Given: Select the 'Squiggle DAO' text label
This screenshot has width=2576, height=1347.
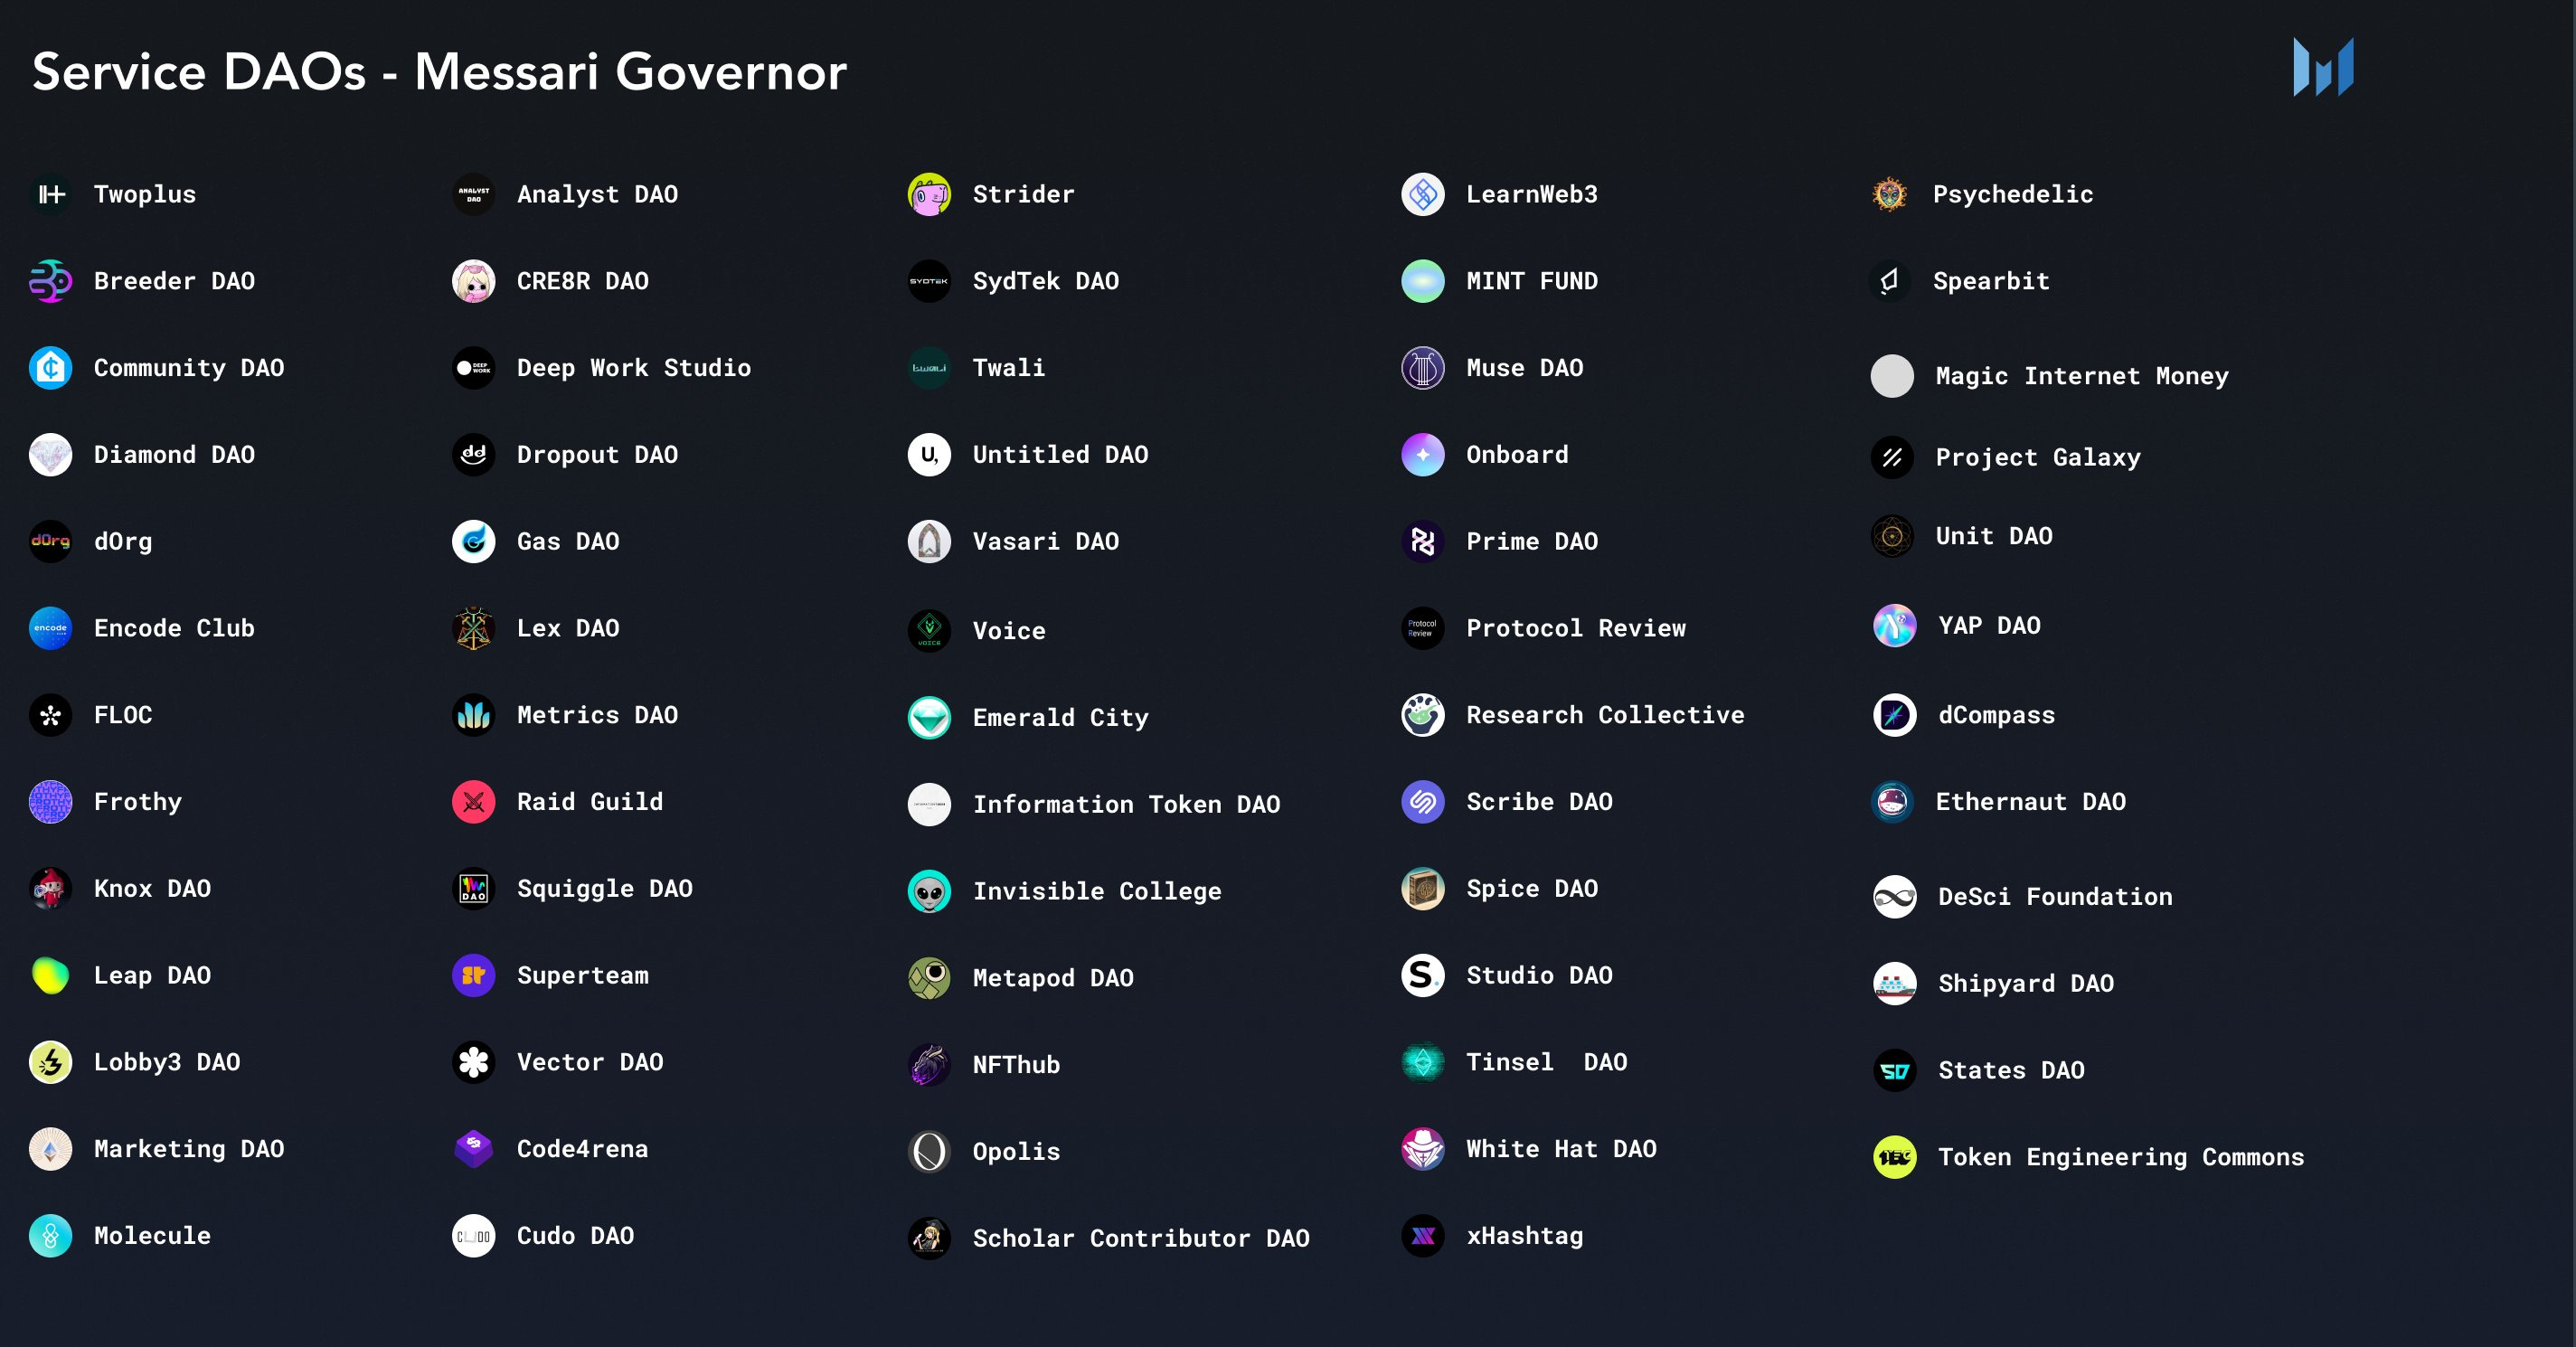Looking at the screenshot, I should tap(604, 888).
